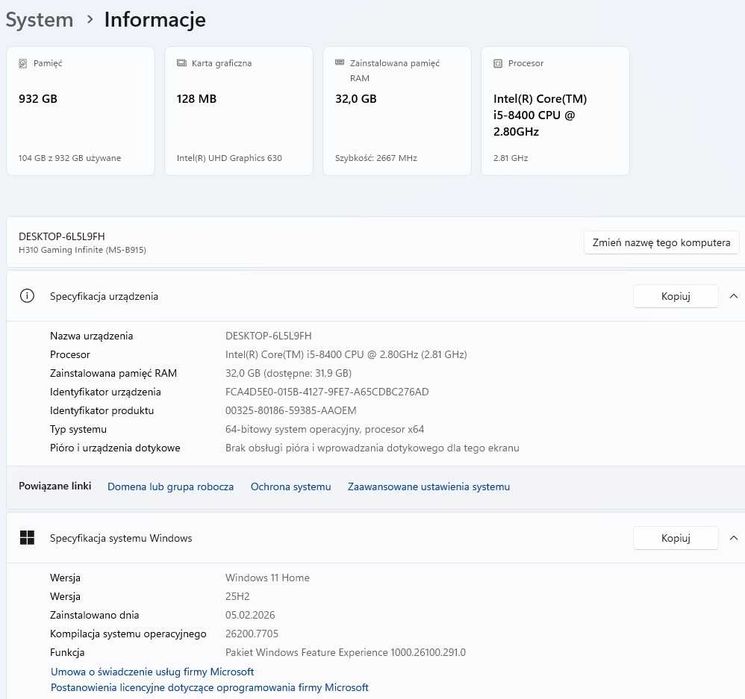Image resolution: width=745 pixels, height=699 pixels.
Task: Select the Windows 11 Home value
Action: click(267, 577)
